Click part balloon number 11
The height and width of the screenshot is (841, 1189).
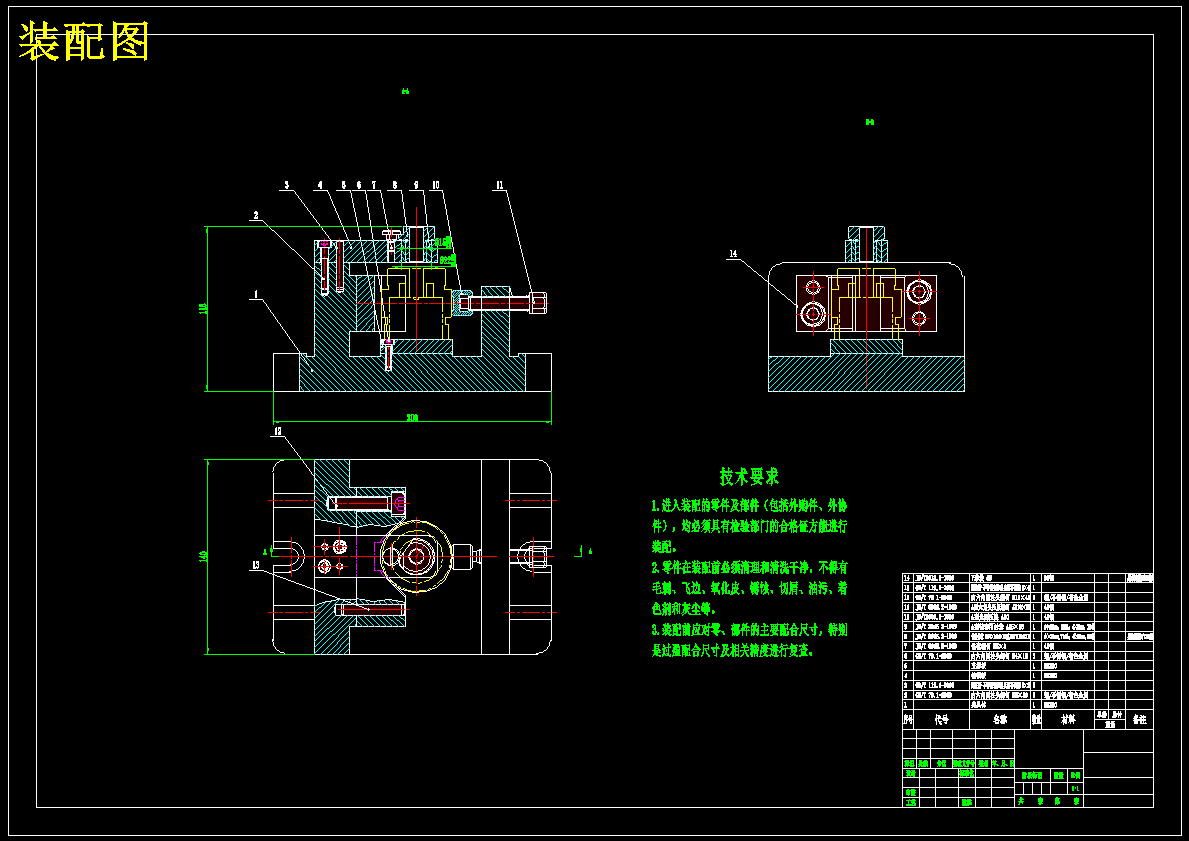pos(500,184)
